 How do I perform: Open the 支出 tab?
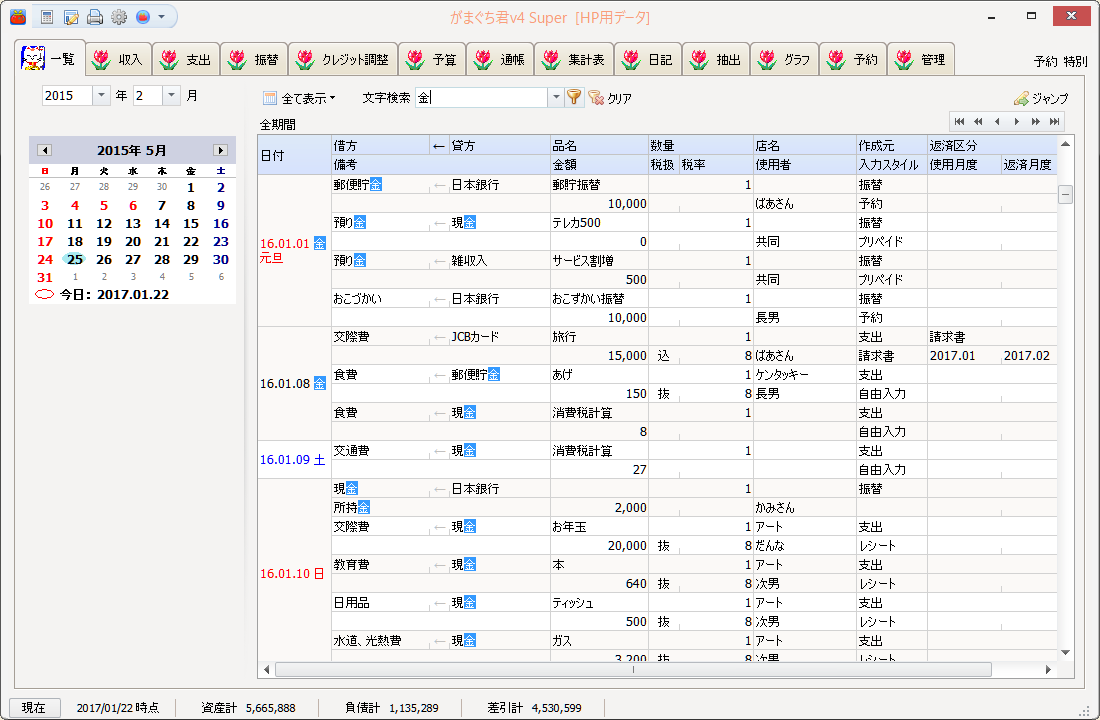click(x=187, y=60)
